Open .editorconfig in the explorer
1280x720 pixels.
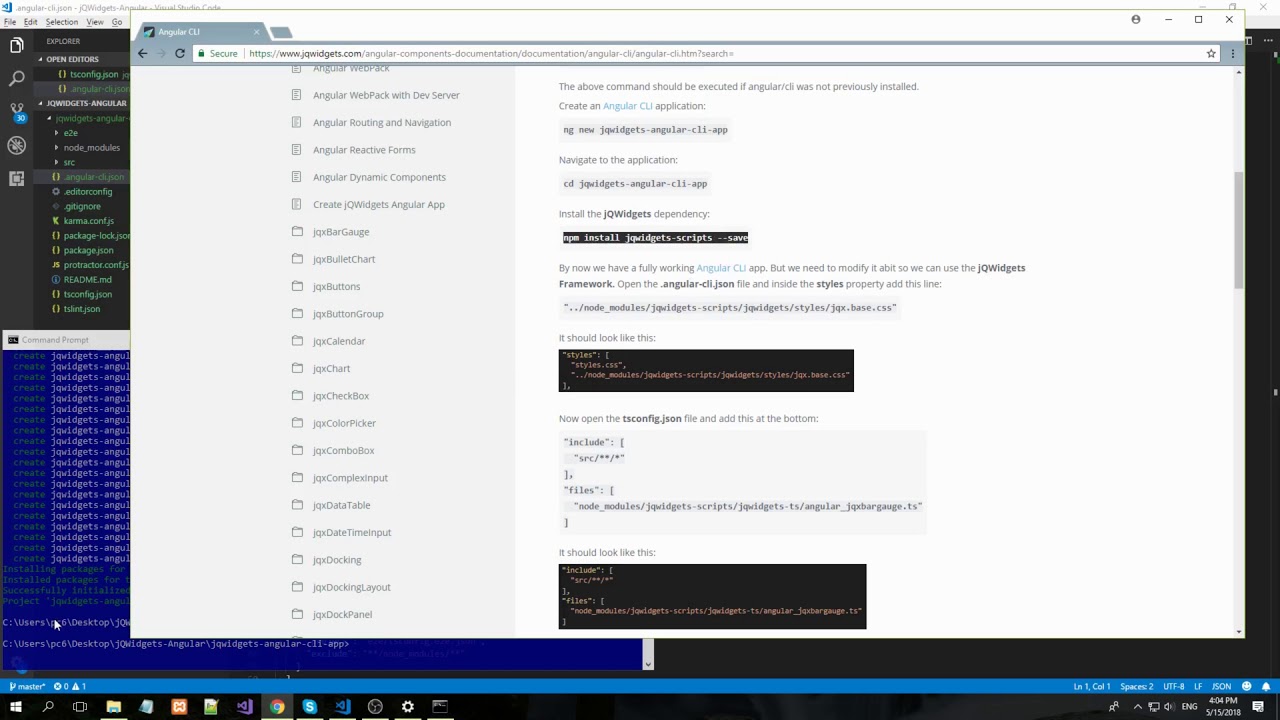point(88,191)
